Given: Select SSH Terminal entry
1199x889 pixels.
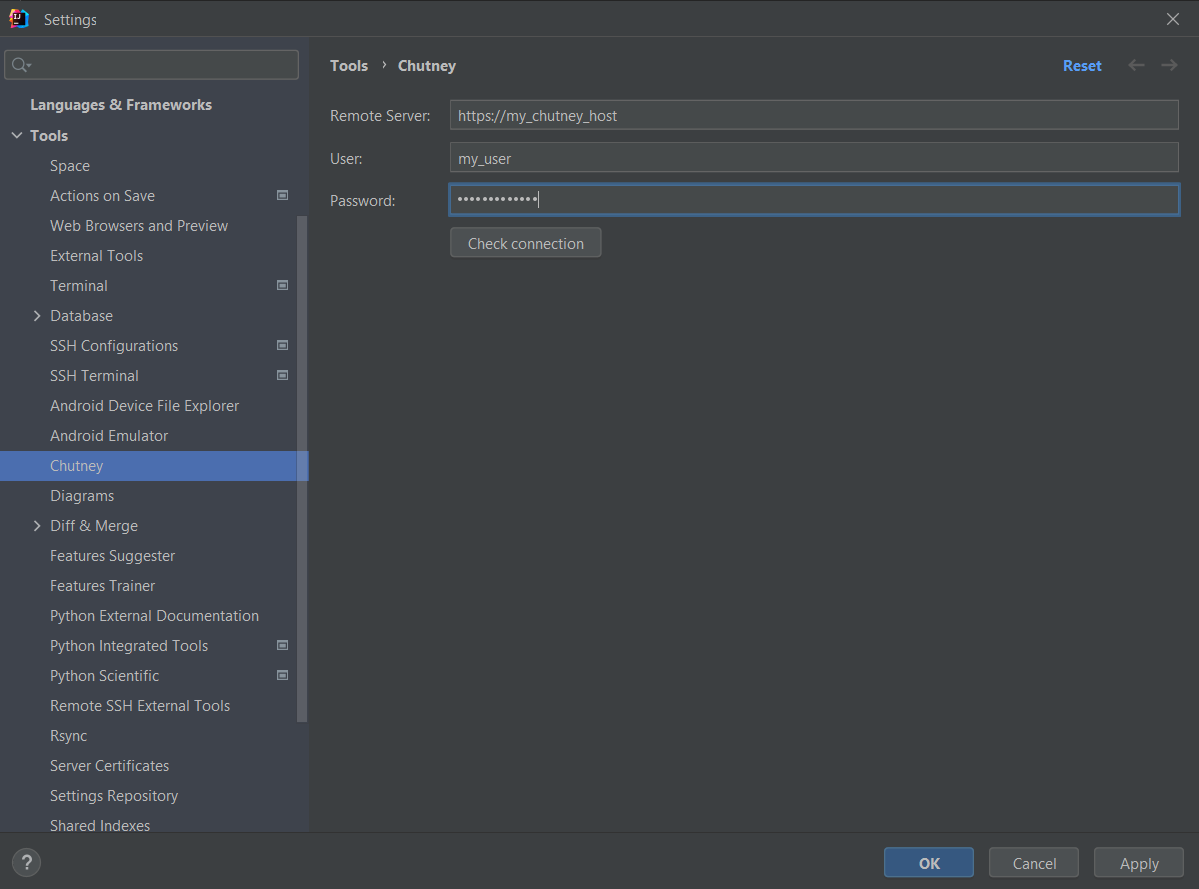Looking at the screenshot, I should coord(94,375).
